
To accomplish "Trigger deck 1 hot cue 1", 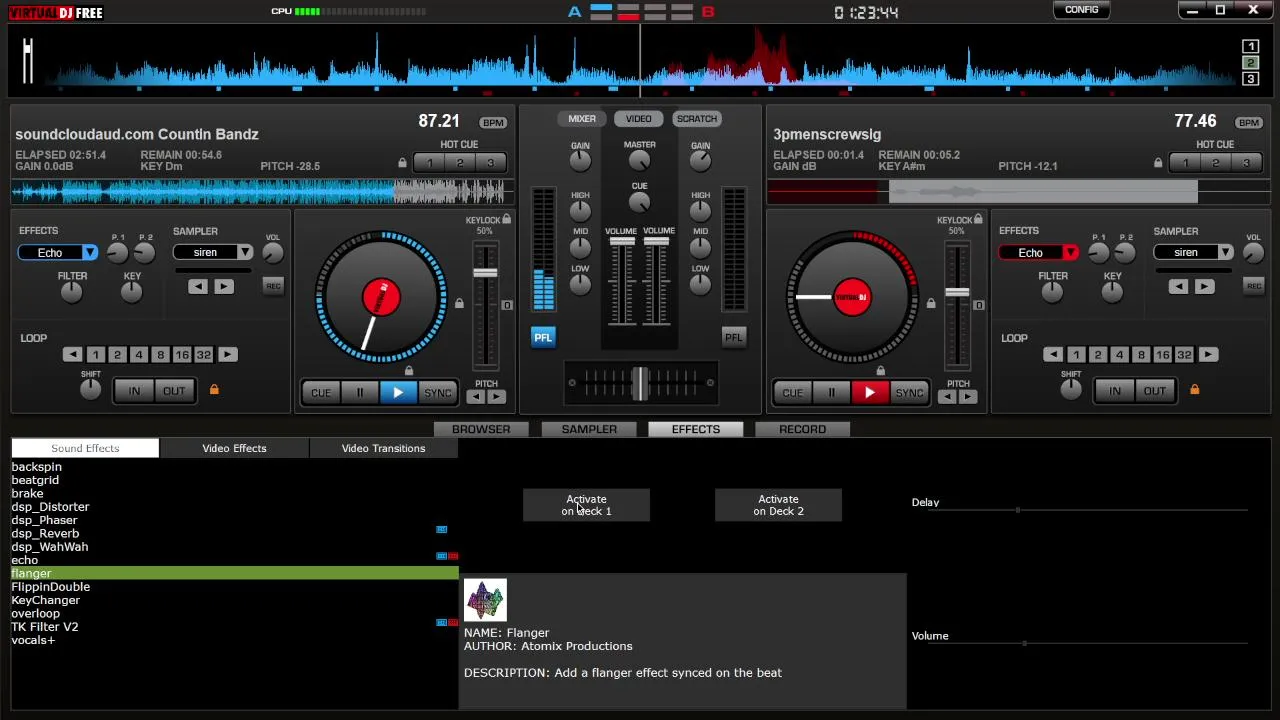I will (429, 163).
